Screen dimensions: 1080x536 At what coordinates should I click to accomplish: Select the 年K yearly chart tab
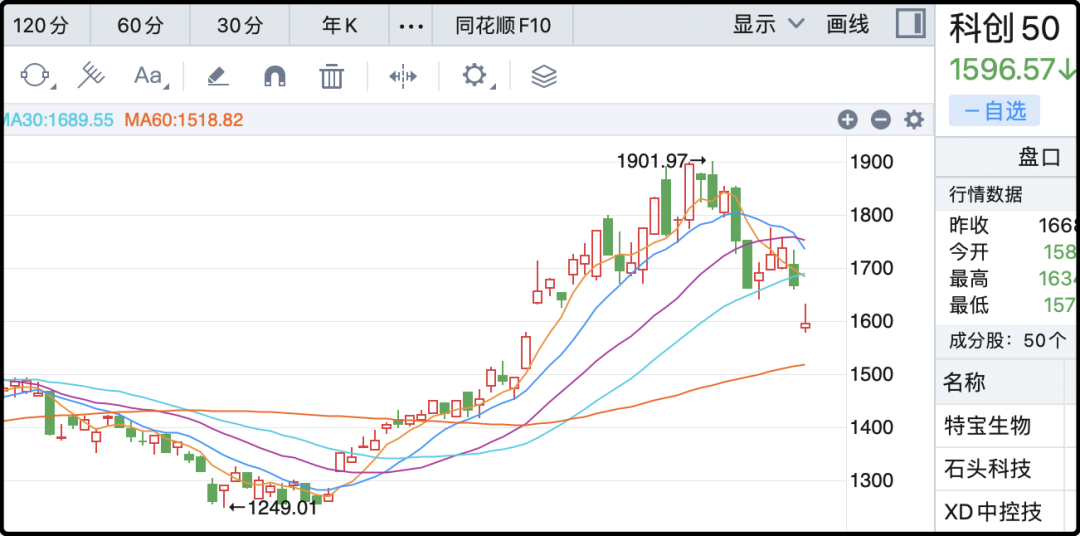(x=340, y=26)
